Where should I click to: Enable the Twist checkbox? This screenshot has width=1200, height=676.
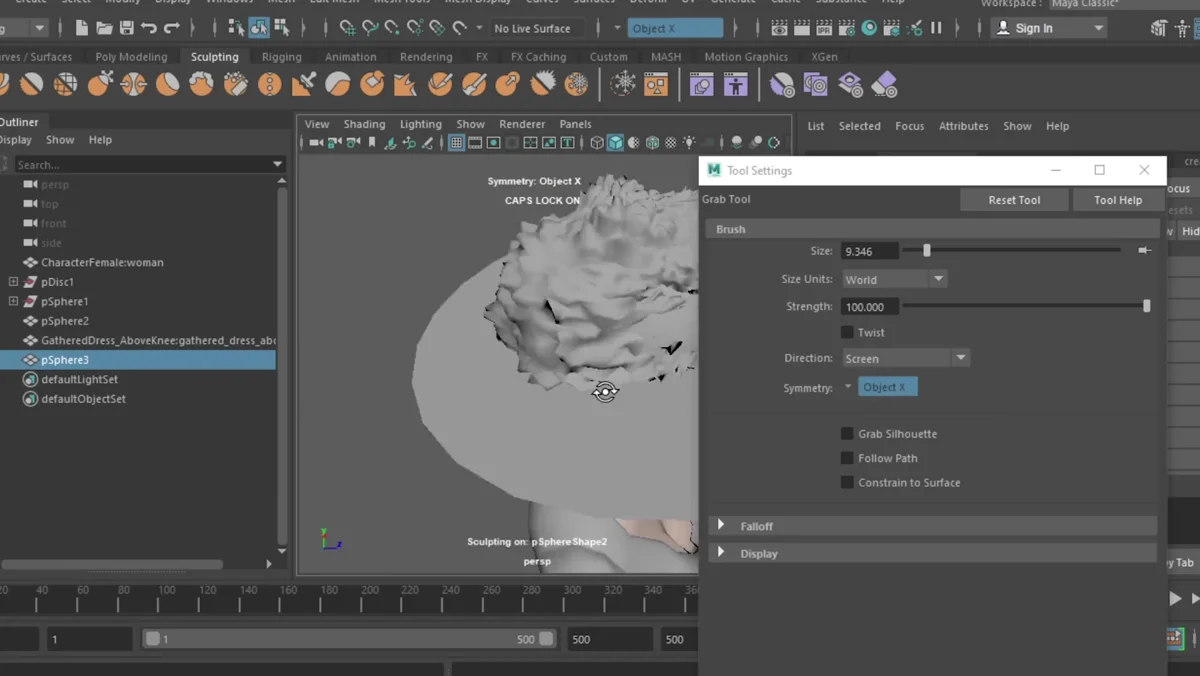847,332
